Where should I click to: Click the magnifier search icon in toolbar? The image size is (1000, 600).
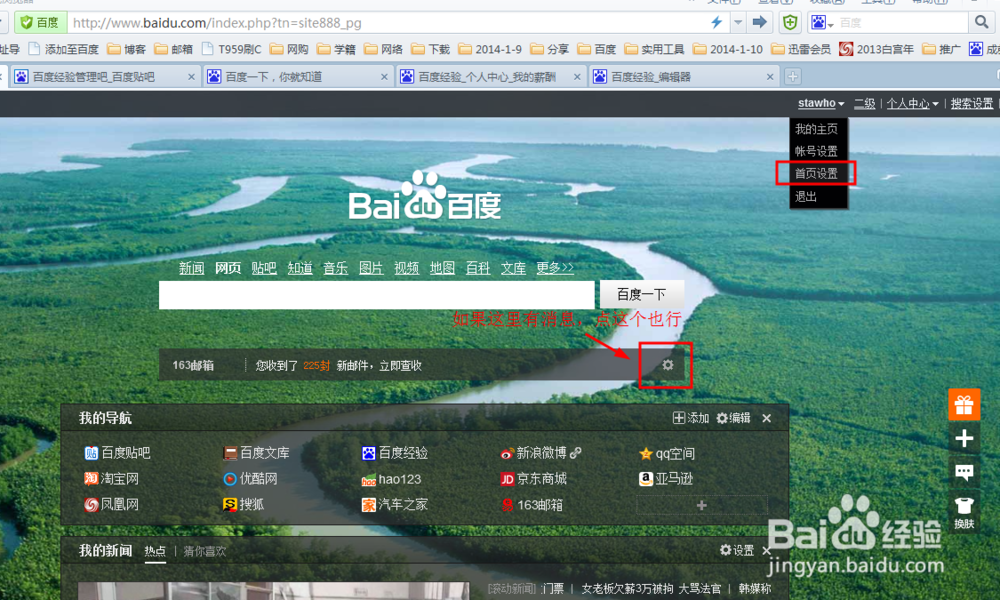(x=981, y=23)
